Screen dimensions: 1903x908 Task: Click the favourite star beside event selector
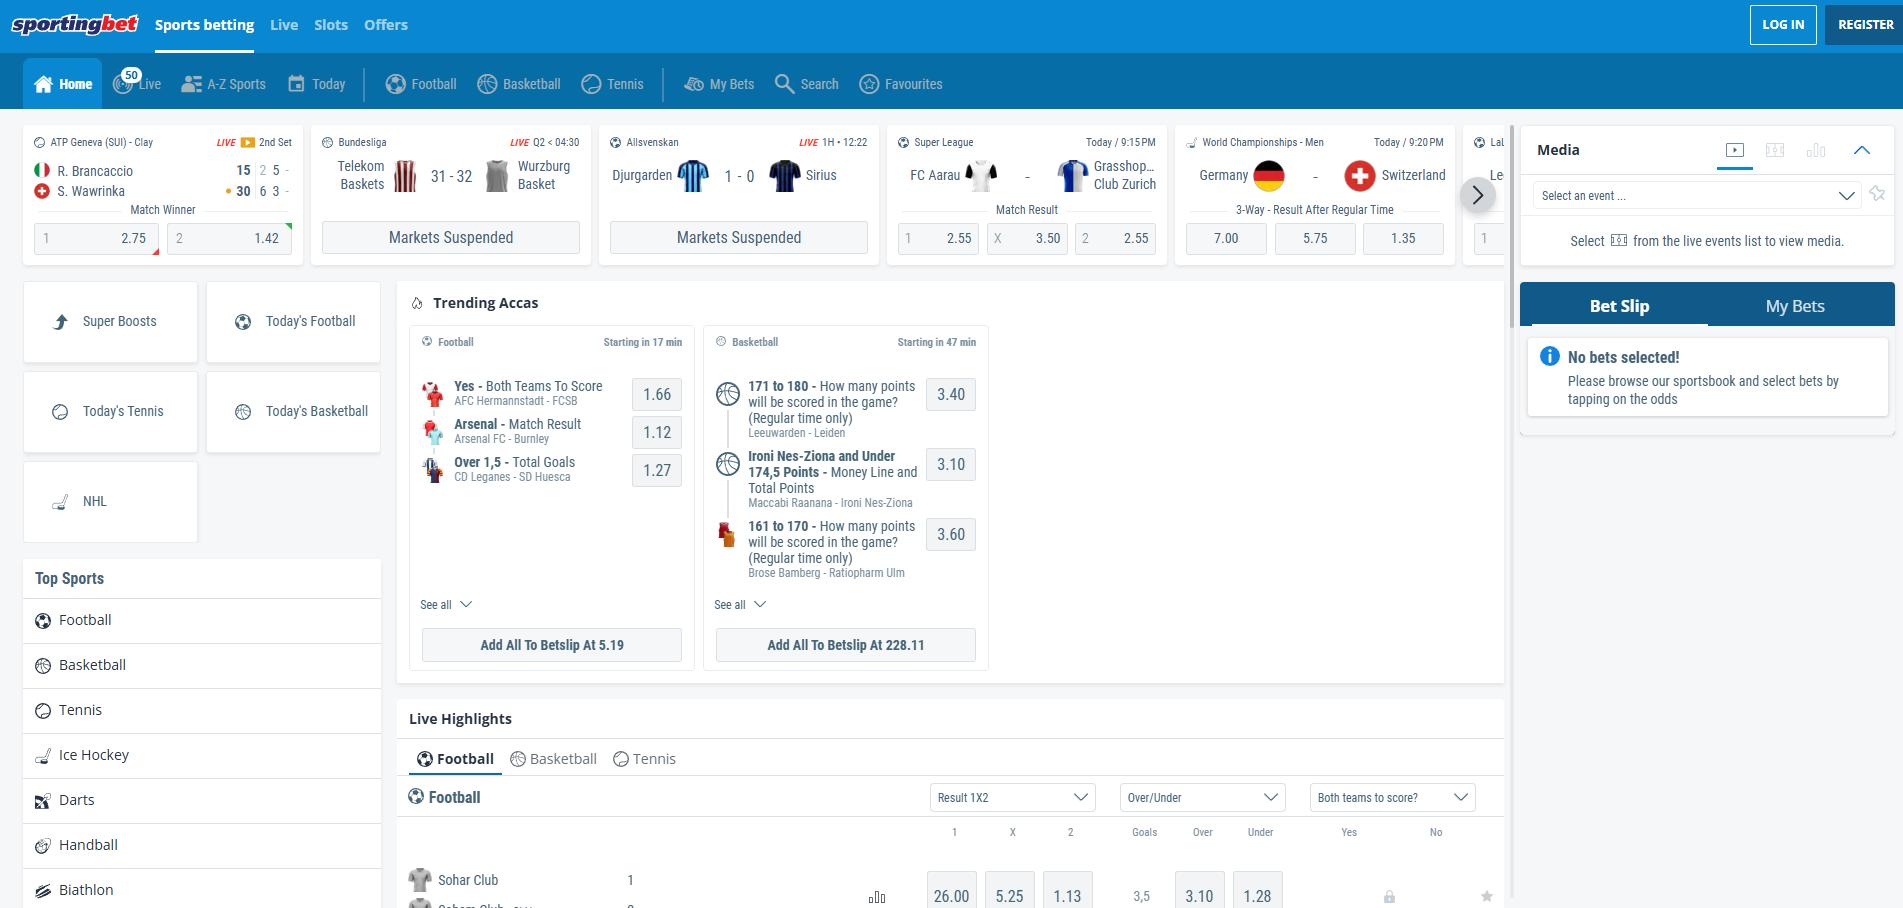[1877, 194]
